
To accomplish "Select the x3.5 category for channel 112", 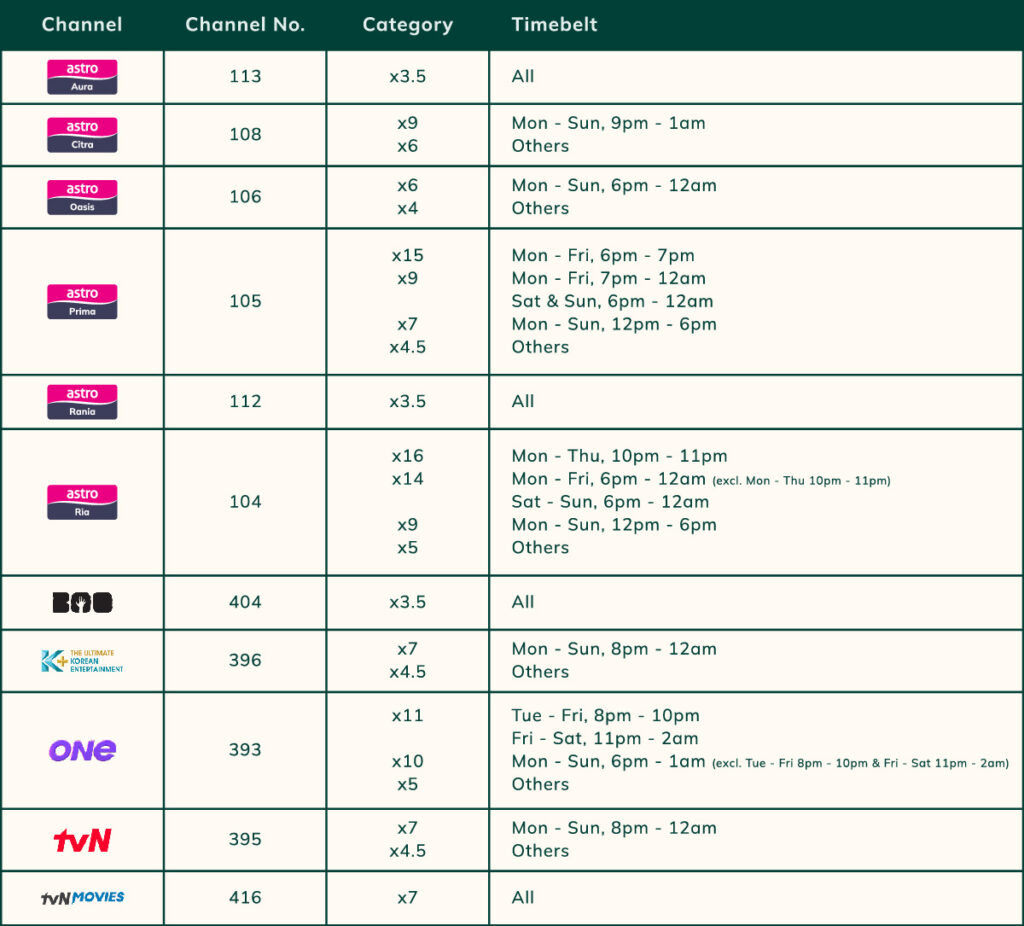I will tap(408, 401).
